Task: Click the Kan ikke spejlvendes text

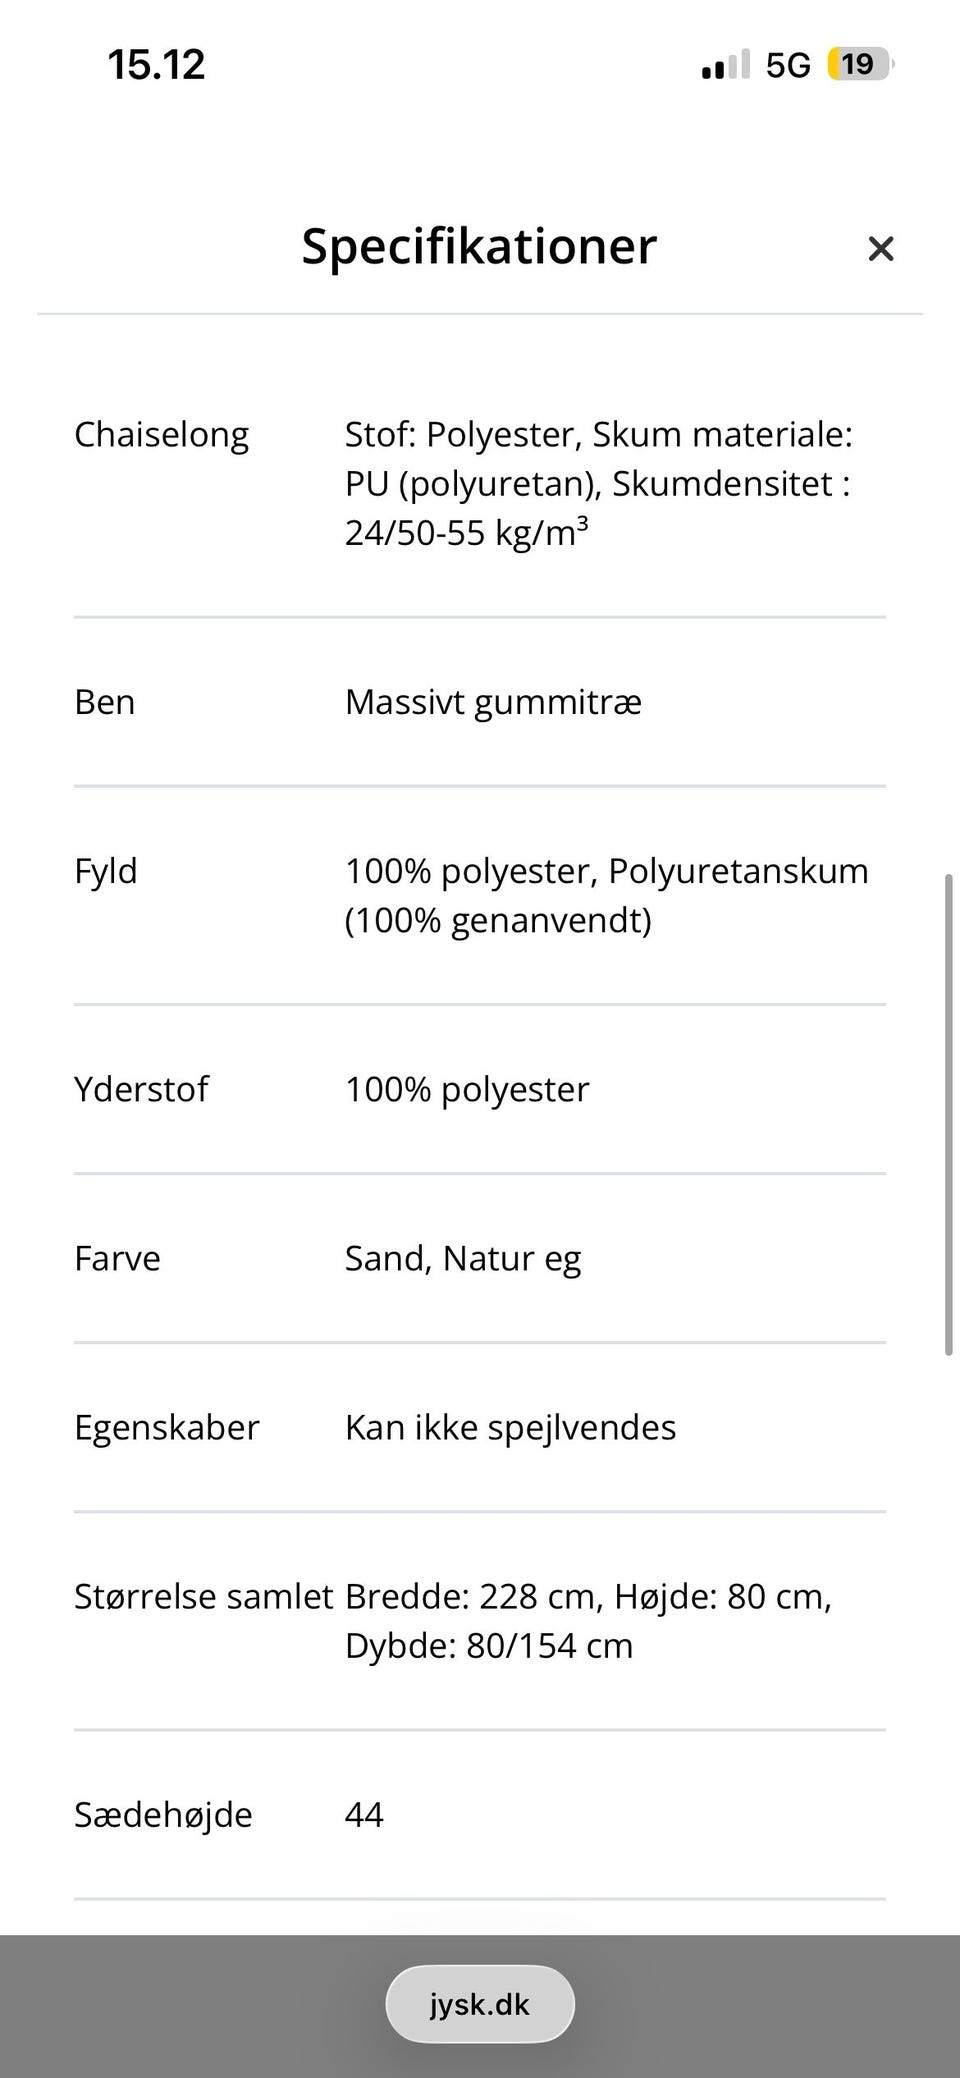Action: [x=510, y=1427]
